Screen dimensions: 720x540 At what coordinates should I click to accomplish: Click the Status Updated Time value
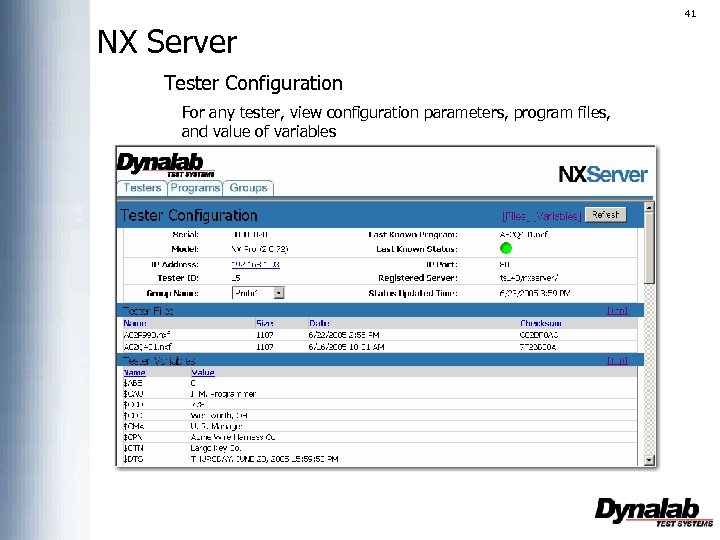(x=534, y=293)
